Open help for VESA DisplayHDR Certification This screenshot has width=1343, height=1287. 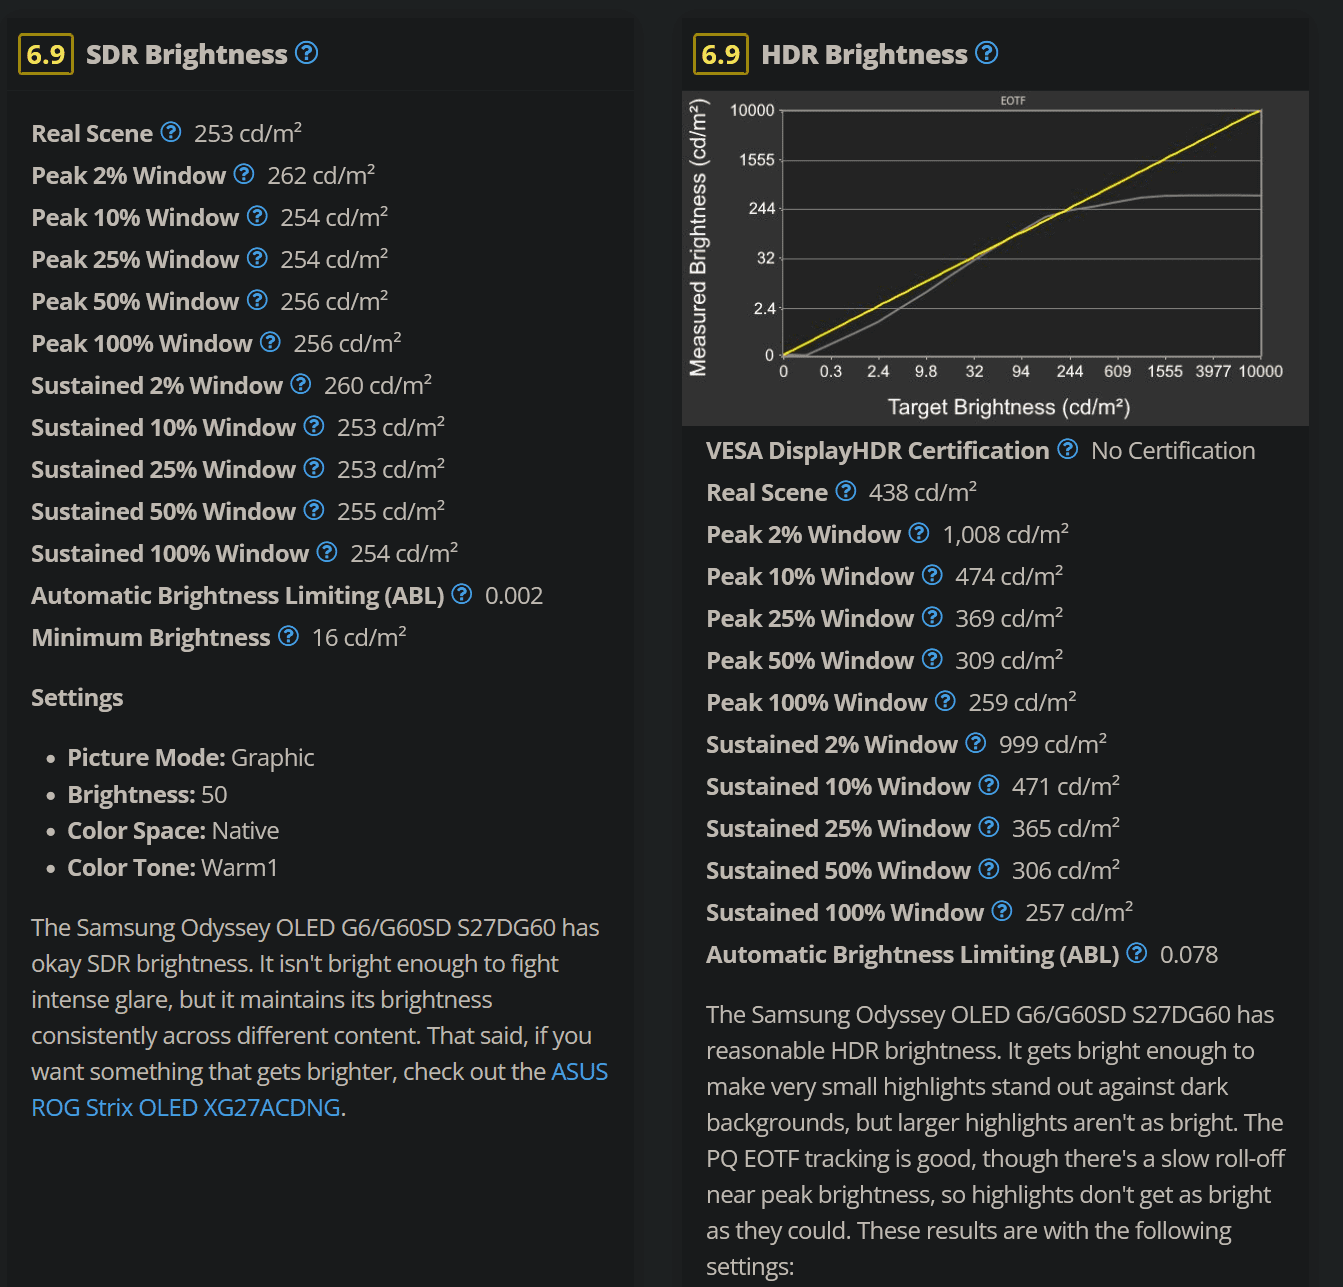(x=1068, y=449)
